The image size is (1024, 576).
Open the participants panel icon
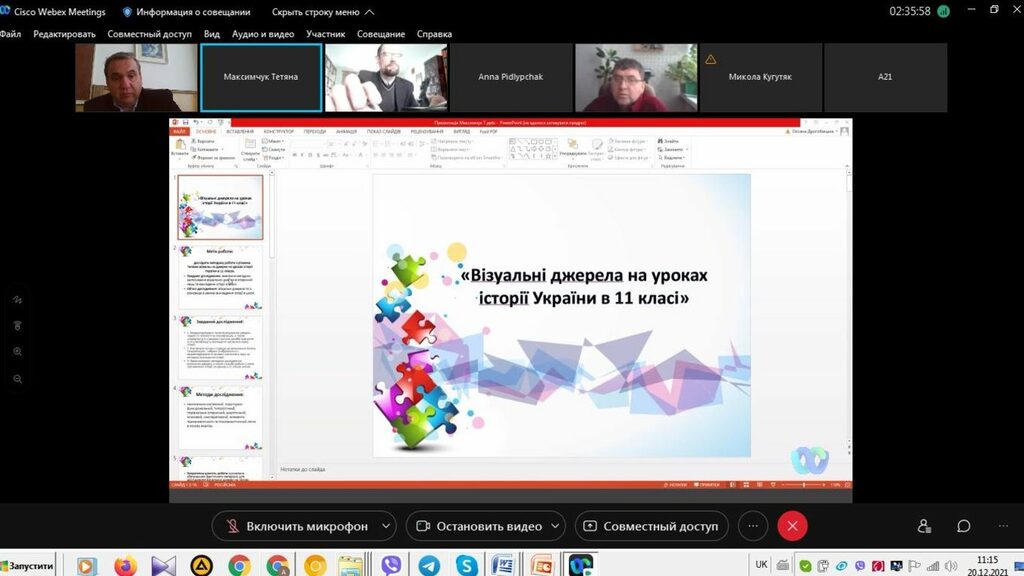[923, 526]
